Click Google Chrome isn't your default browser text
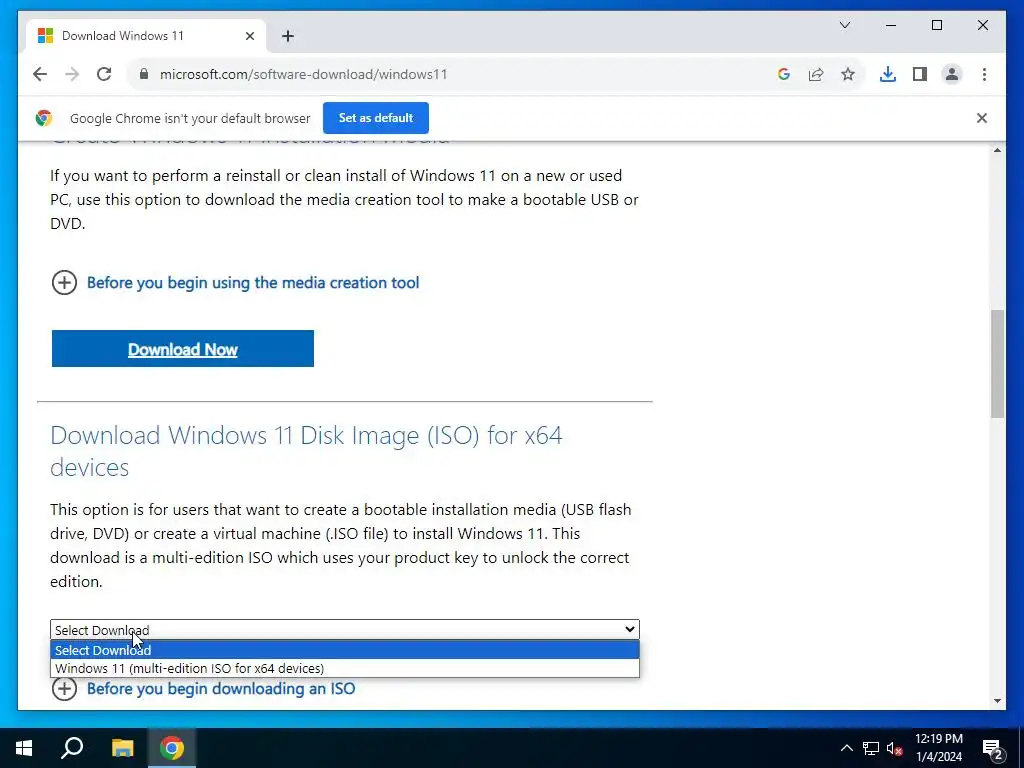The height and width of the screenshot is (768, 1024). [190, 118]
